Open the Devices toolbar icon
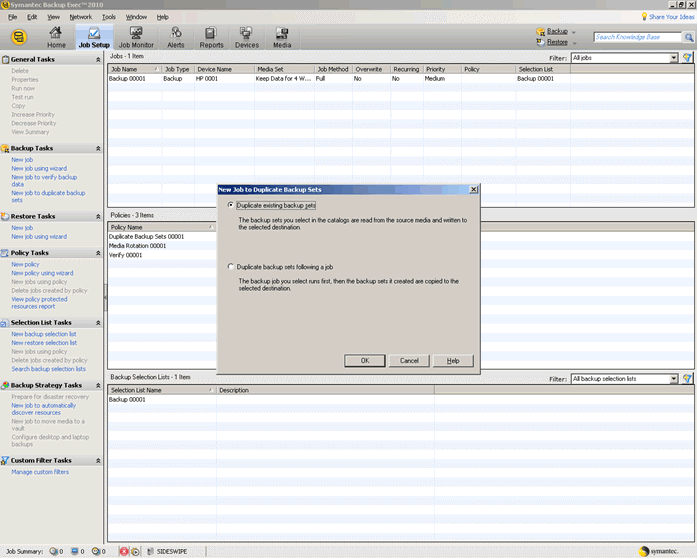This screenshot has height=559, width=698. pyautogui.click(x=247, y=37)
